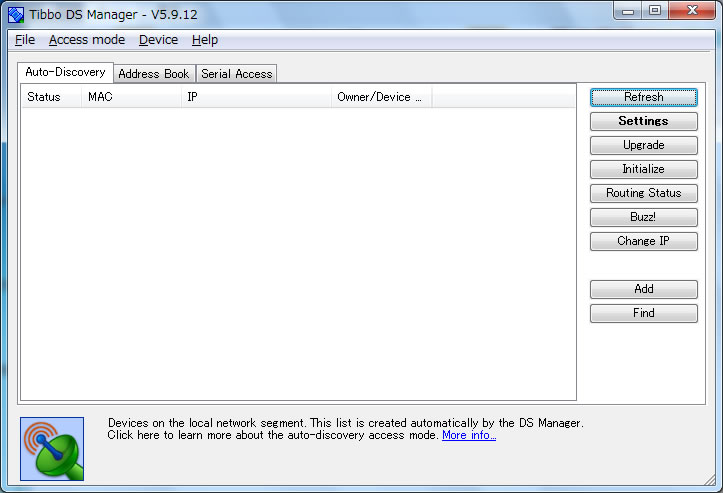The width and height of the screenshot is (723, 493).
Task: Click the Change IP button
Action: pos(644,241)
